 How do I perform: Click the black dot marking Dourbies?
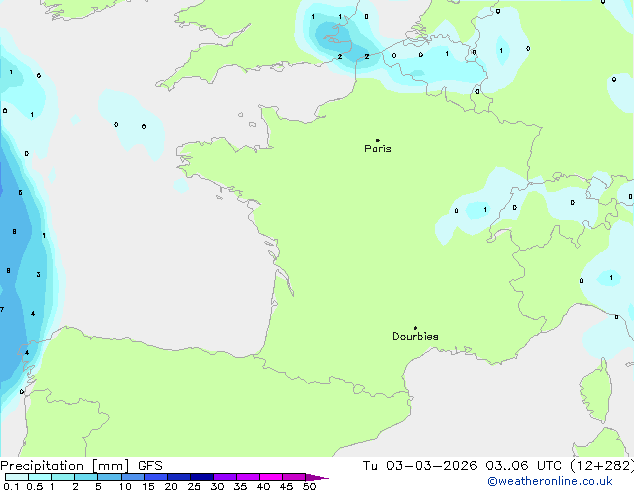tap(415, 328)
